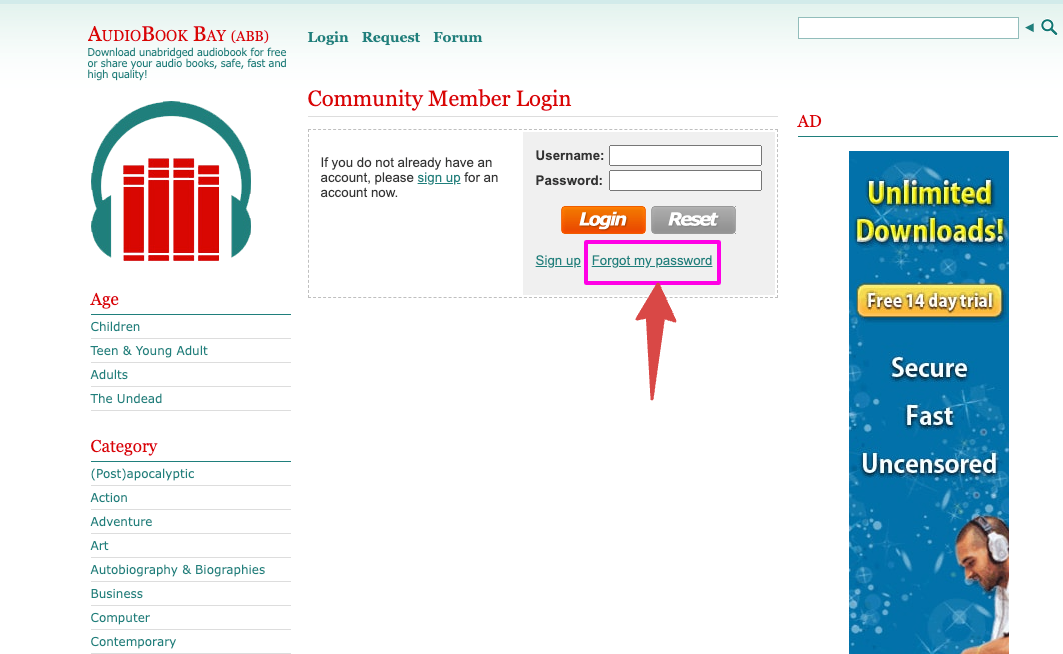Viewport: 1063px width, 654px height.
Task: Open the Action category
Action: [x=109, y=497]
